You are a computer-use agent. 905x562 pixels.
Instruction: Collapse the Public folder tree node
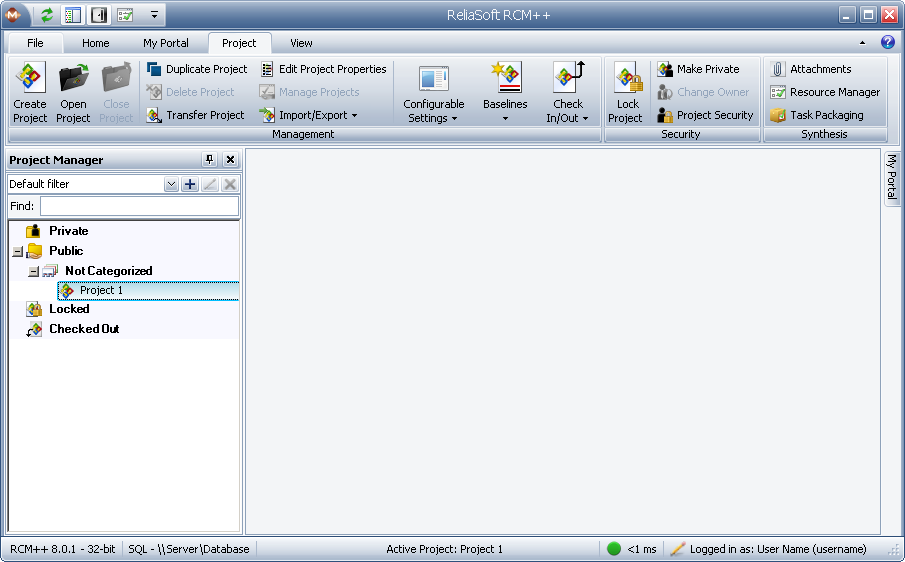(x=17, y=252)
